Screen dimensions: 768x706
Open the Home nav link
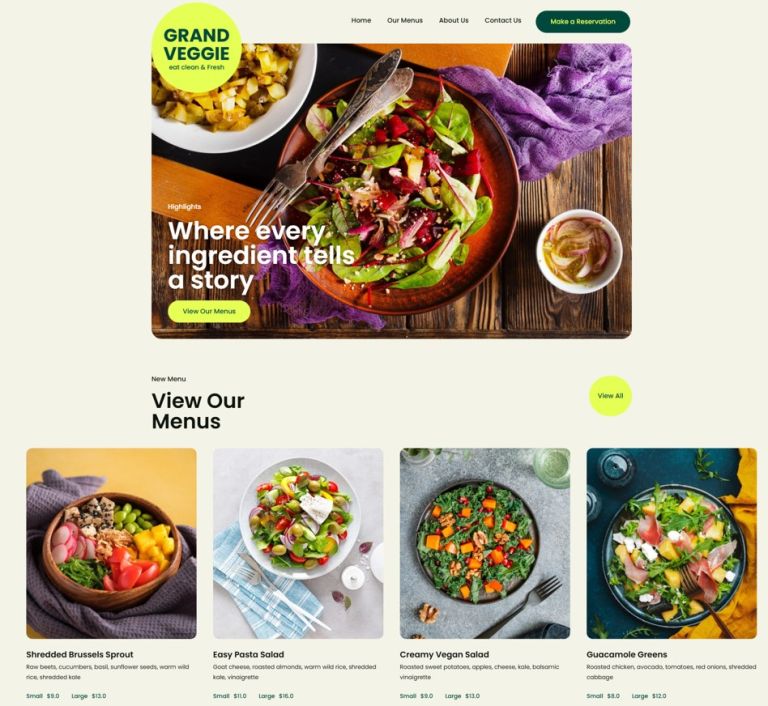click(361, 21)
